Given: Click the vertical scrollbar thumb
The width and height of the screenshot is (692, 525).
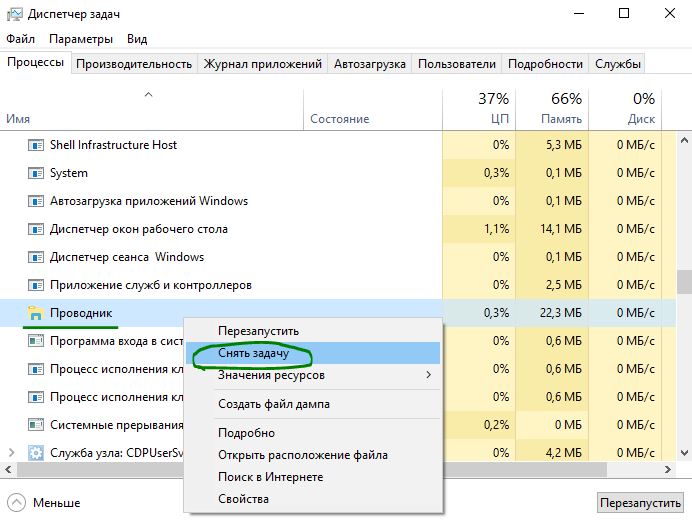Looking at the screenshot, I should [x=684, y=282].
